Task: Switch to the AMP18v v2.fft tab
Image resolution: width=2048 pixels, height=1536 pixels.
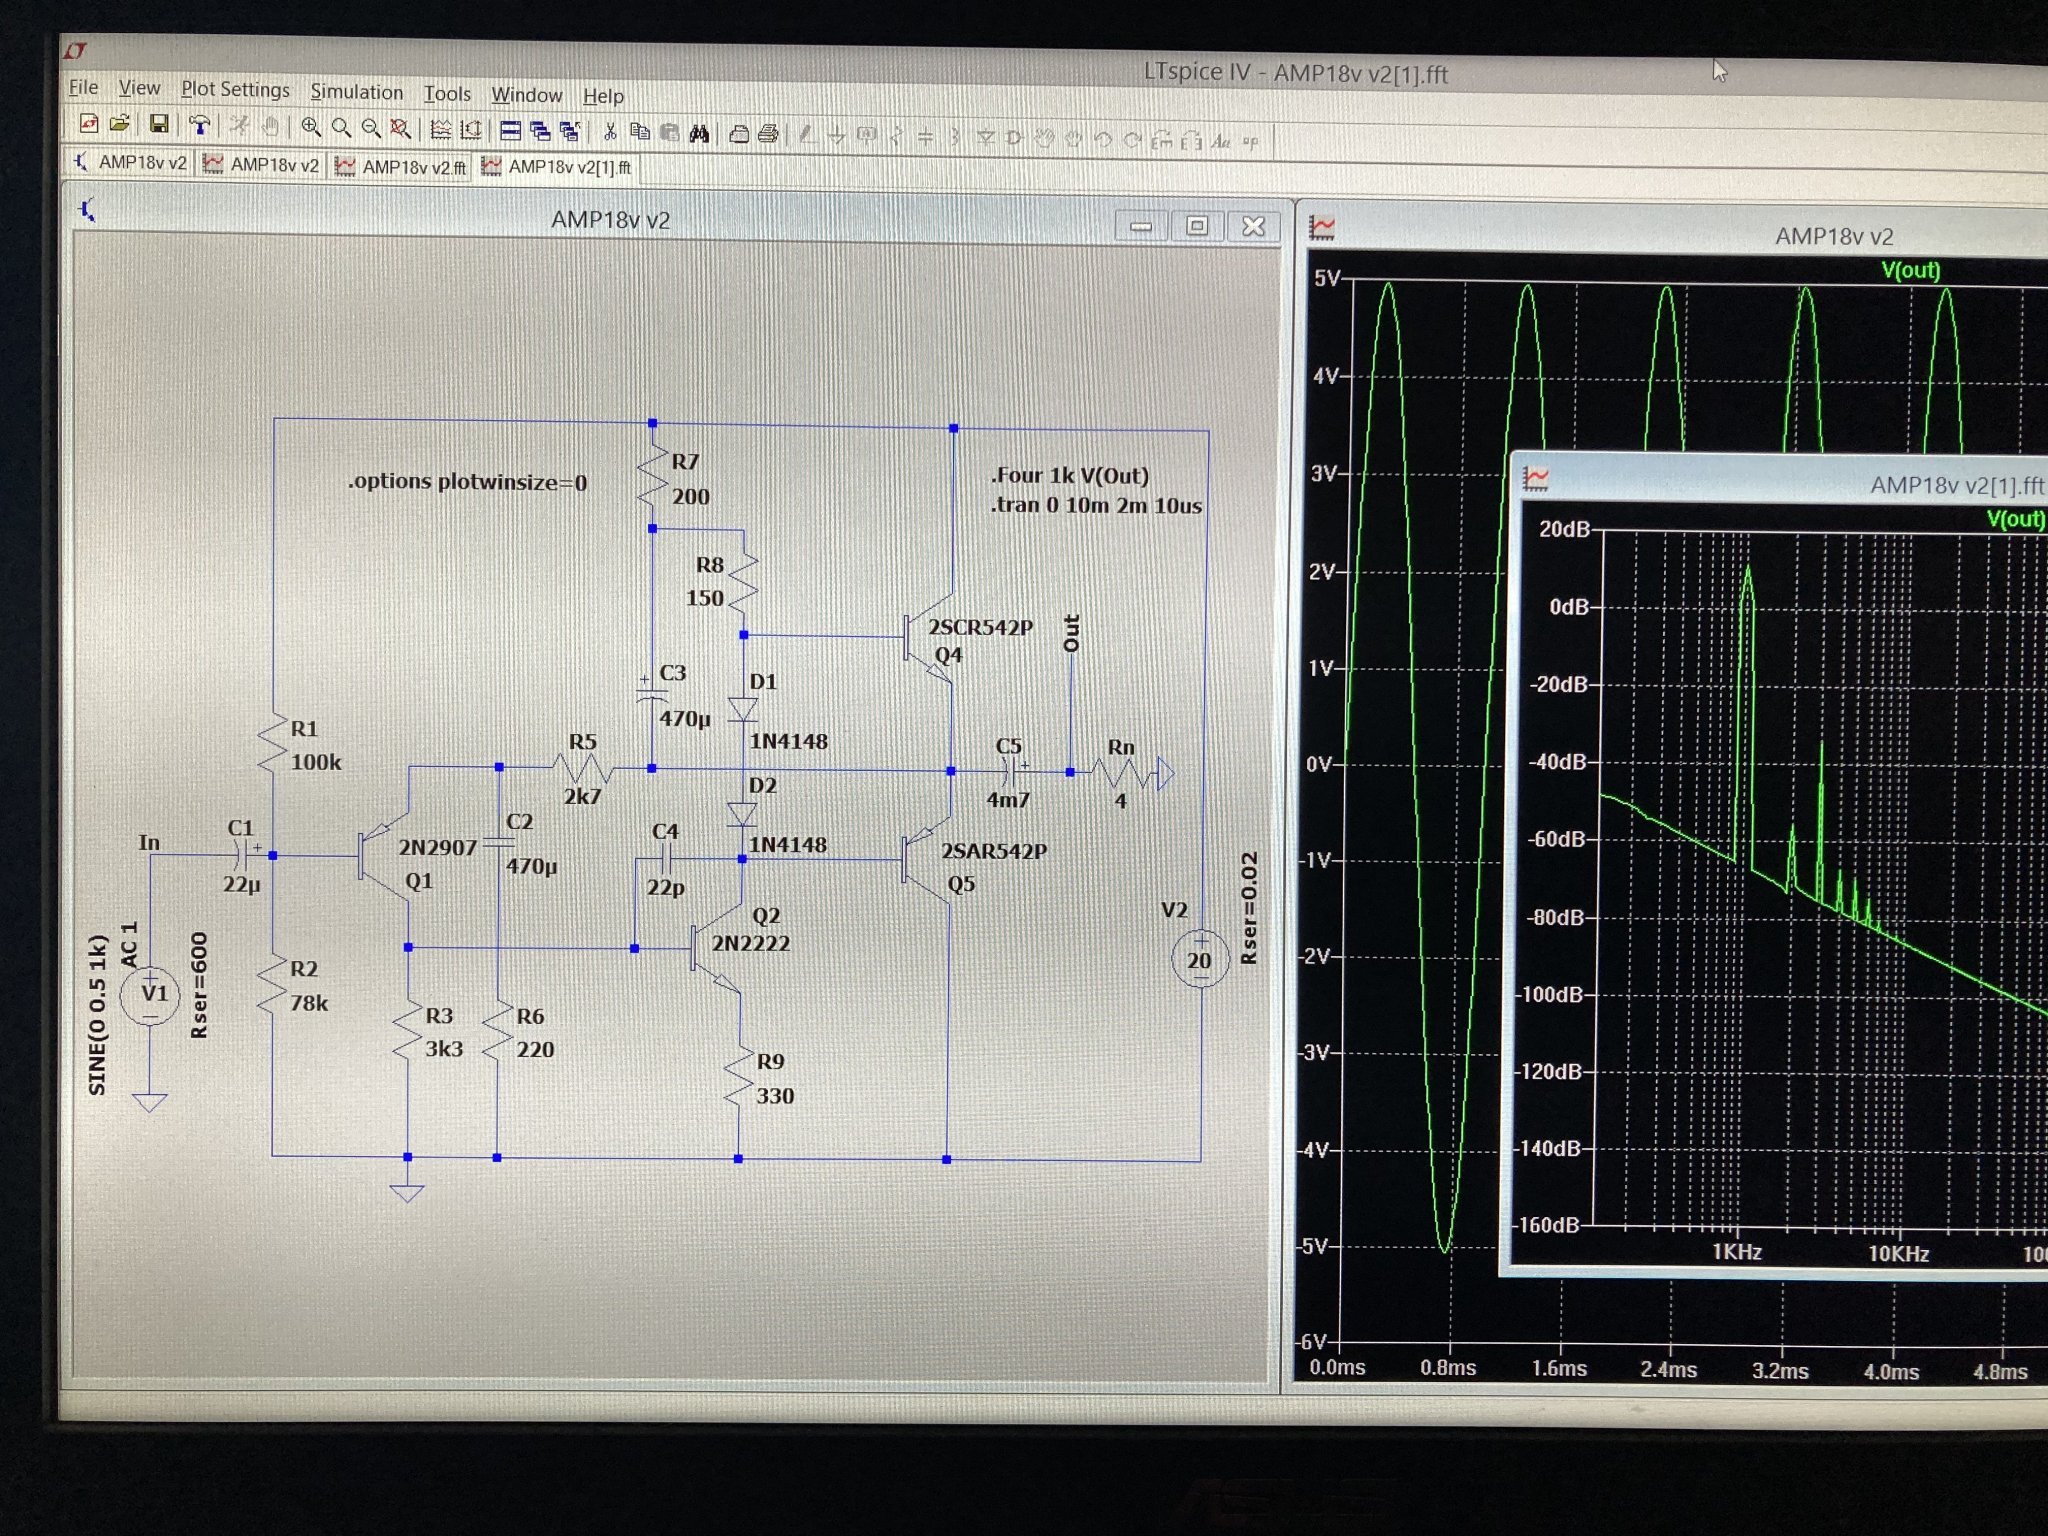Action: [402, 166]
